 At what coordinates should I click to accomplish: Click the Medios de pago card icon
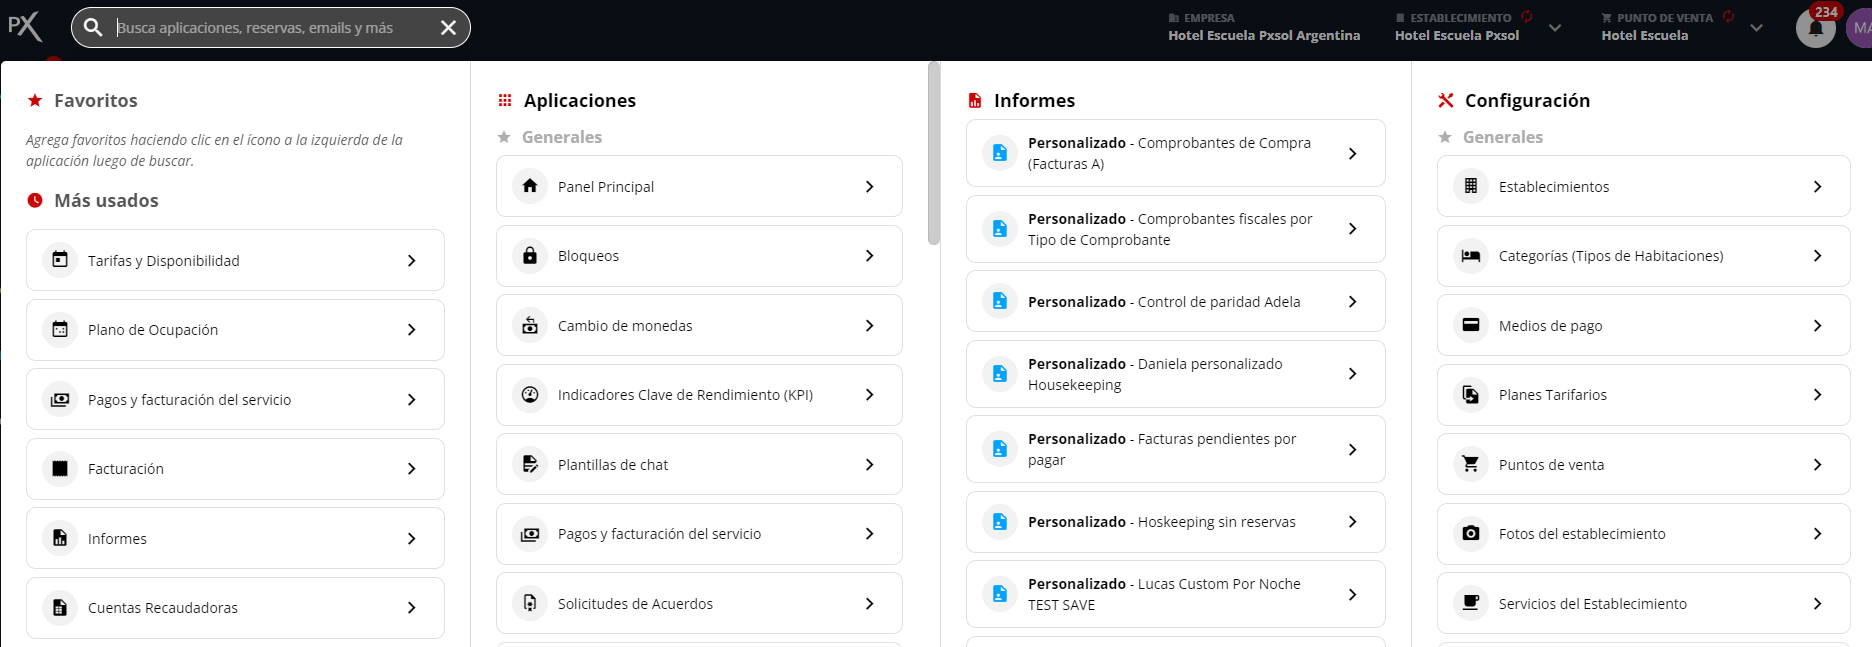pyautogui.click(x=1470, y=326)
